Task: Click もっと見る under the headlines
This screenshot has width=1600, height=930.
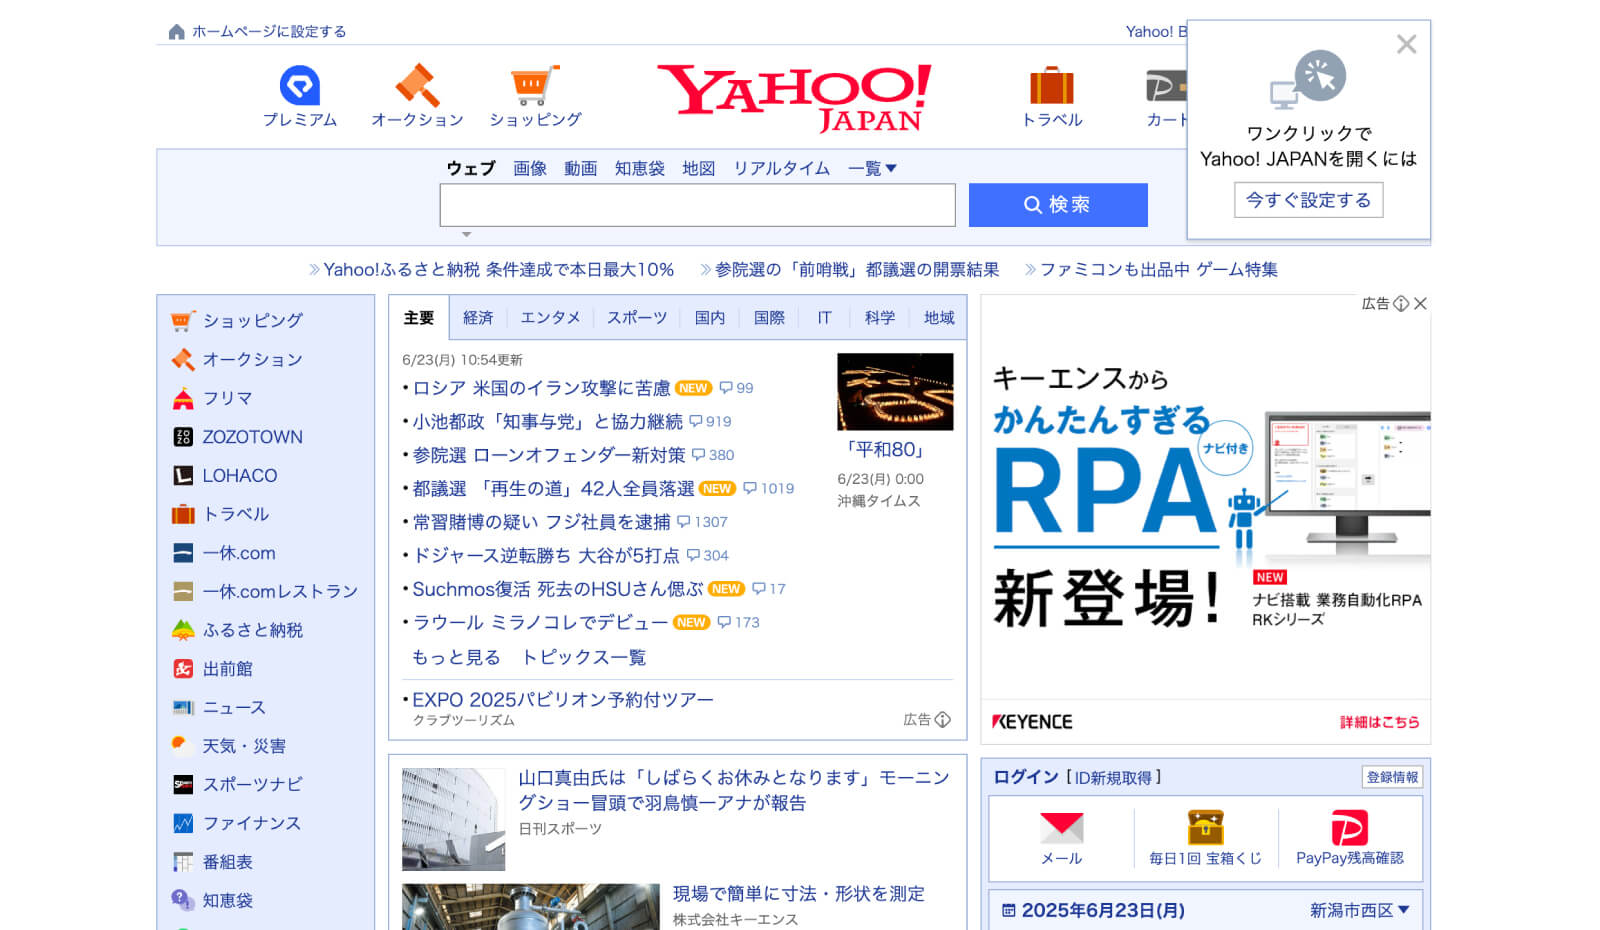Action: click(456, 657)
